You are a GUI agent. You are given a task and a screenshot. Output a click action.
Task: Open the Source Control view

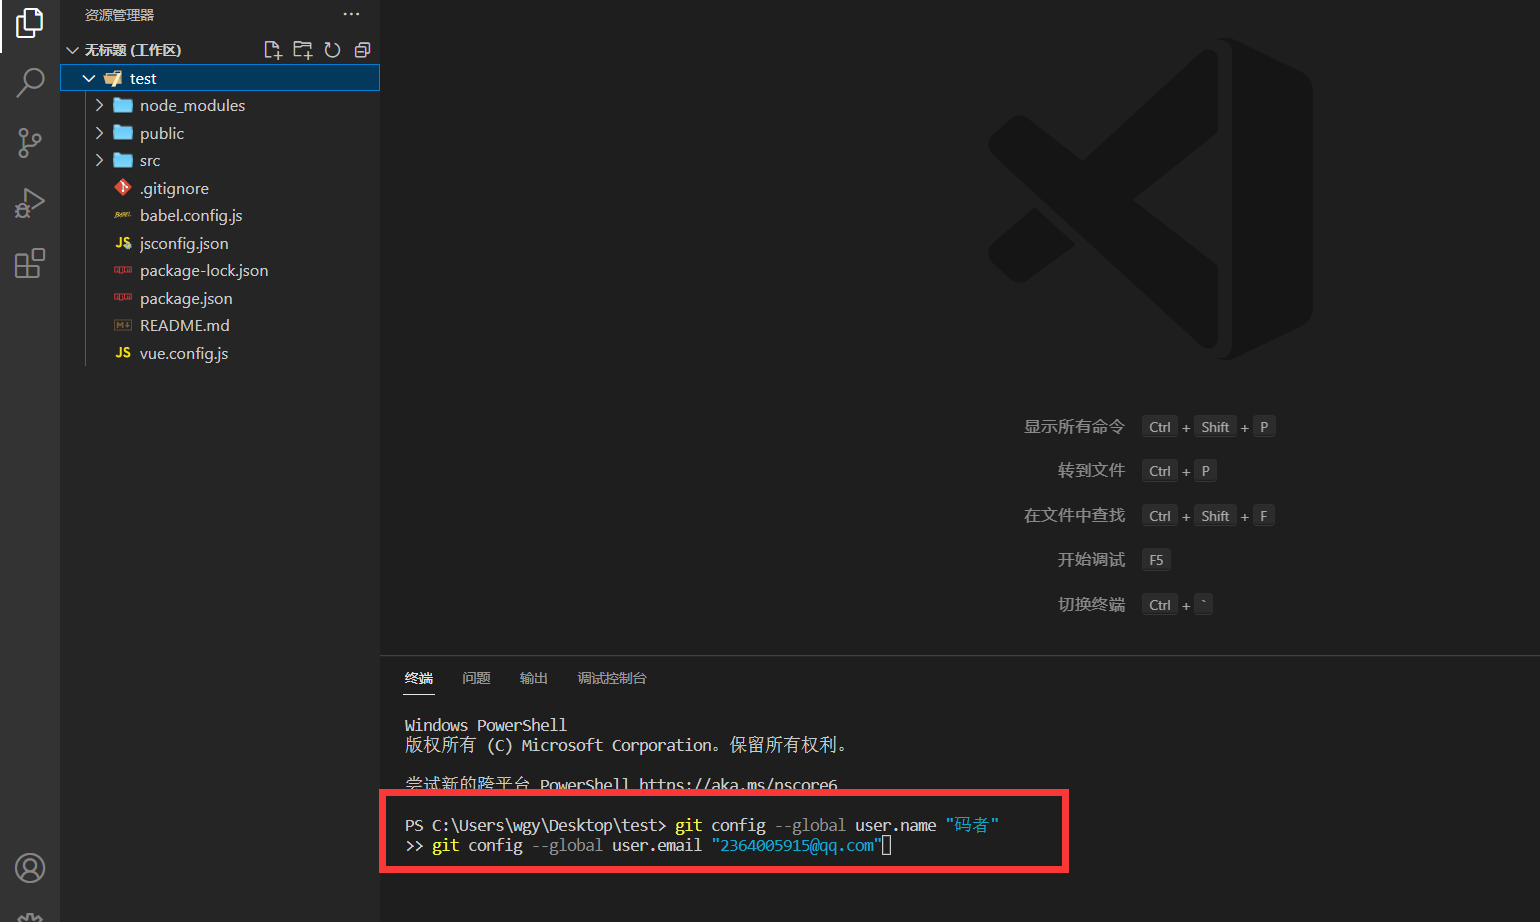(30, 143)
